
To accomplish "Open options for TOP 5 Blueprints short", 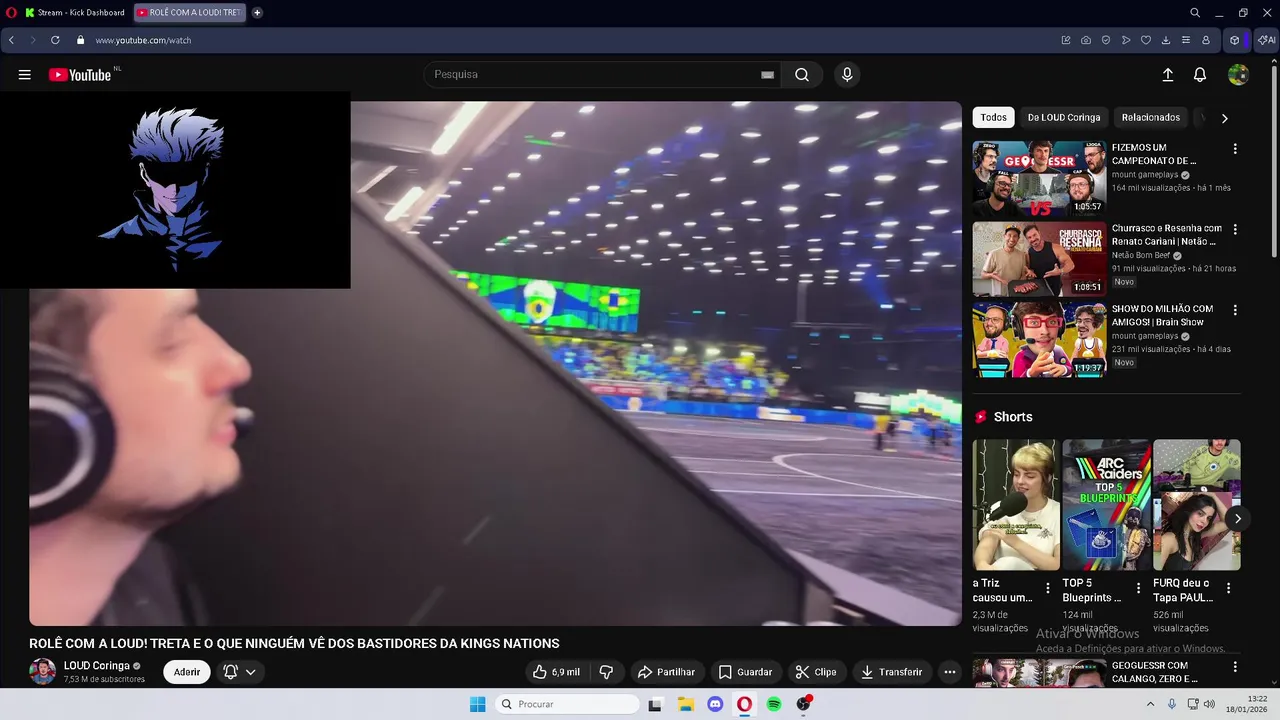I will [1138, 588].
